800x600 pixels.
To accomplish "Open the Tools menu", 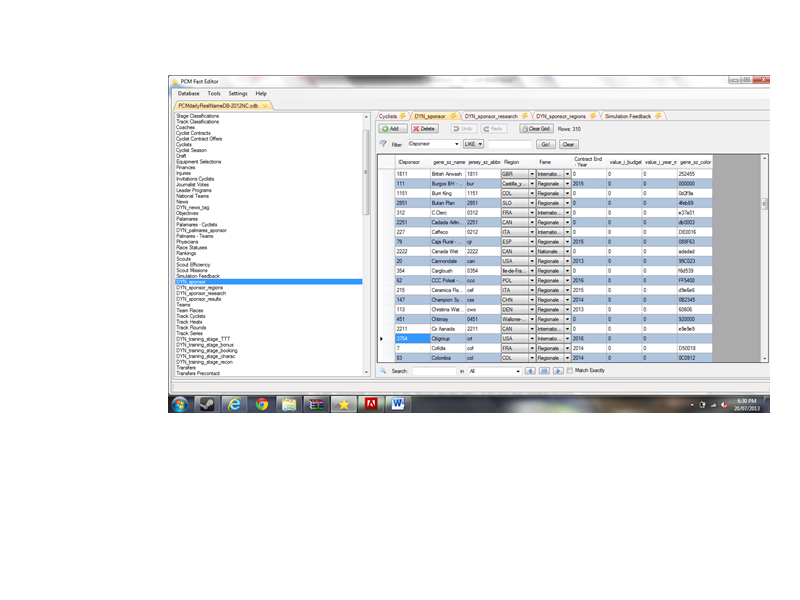I will 214,93.
